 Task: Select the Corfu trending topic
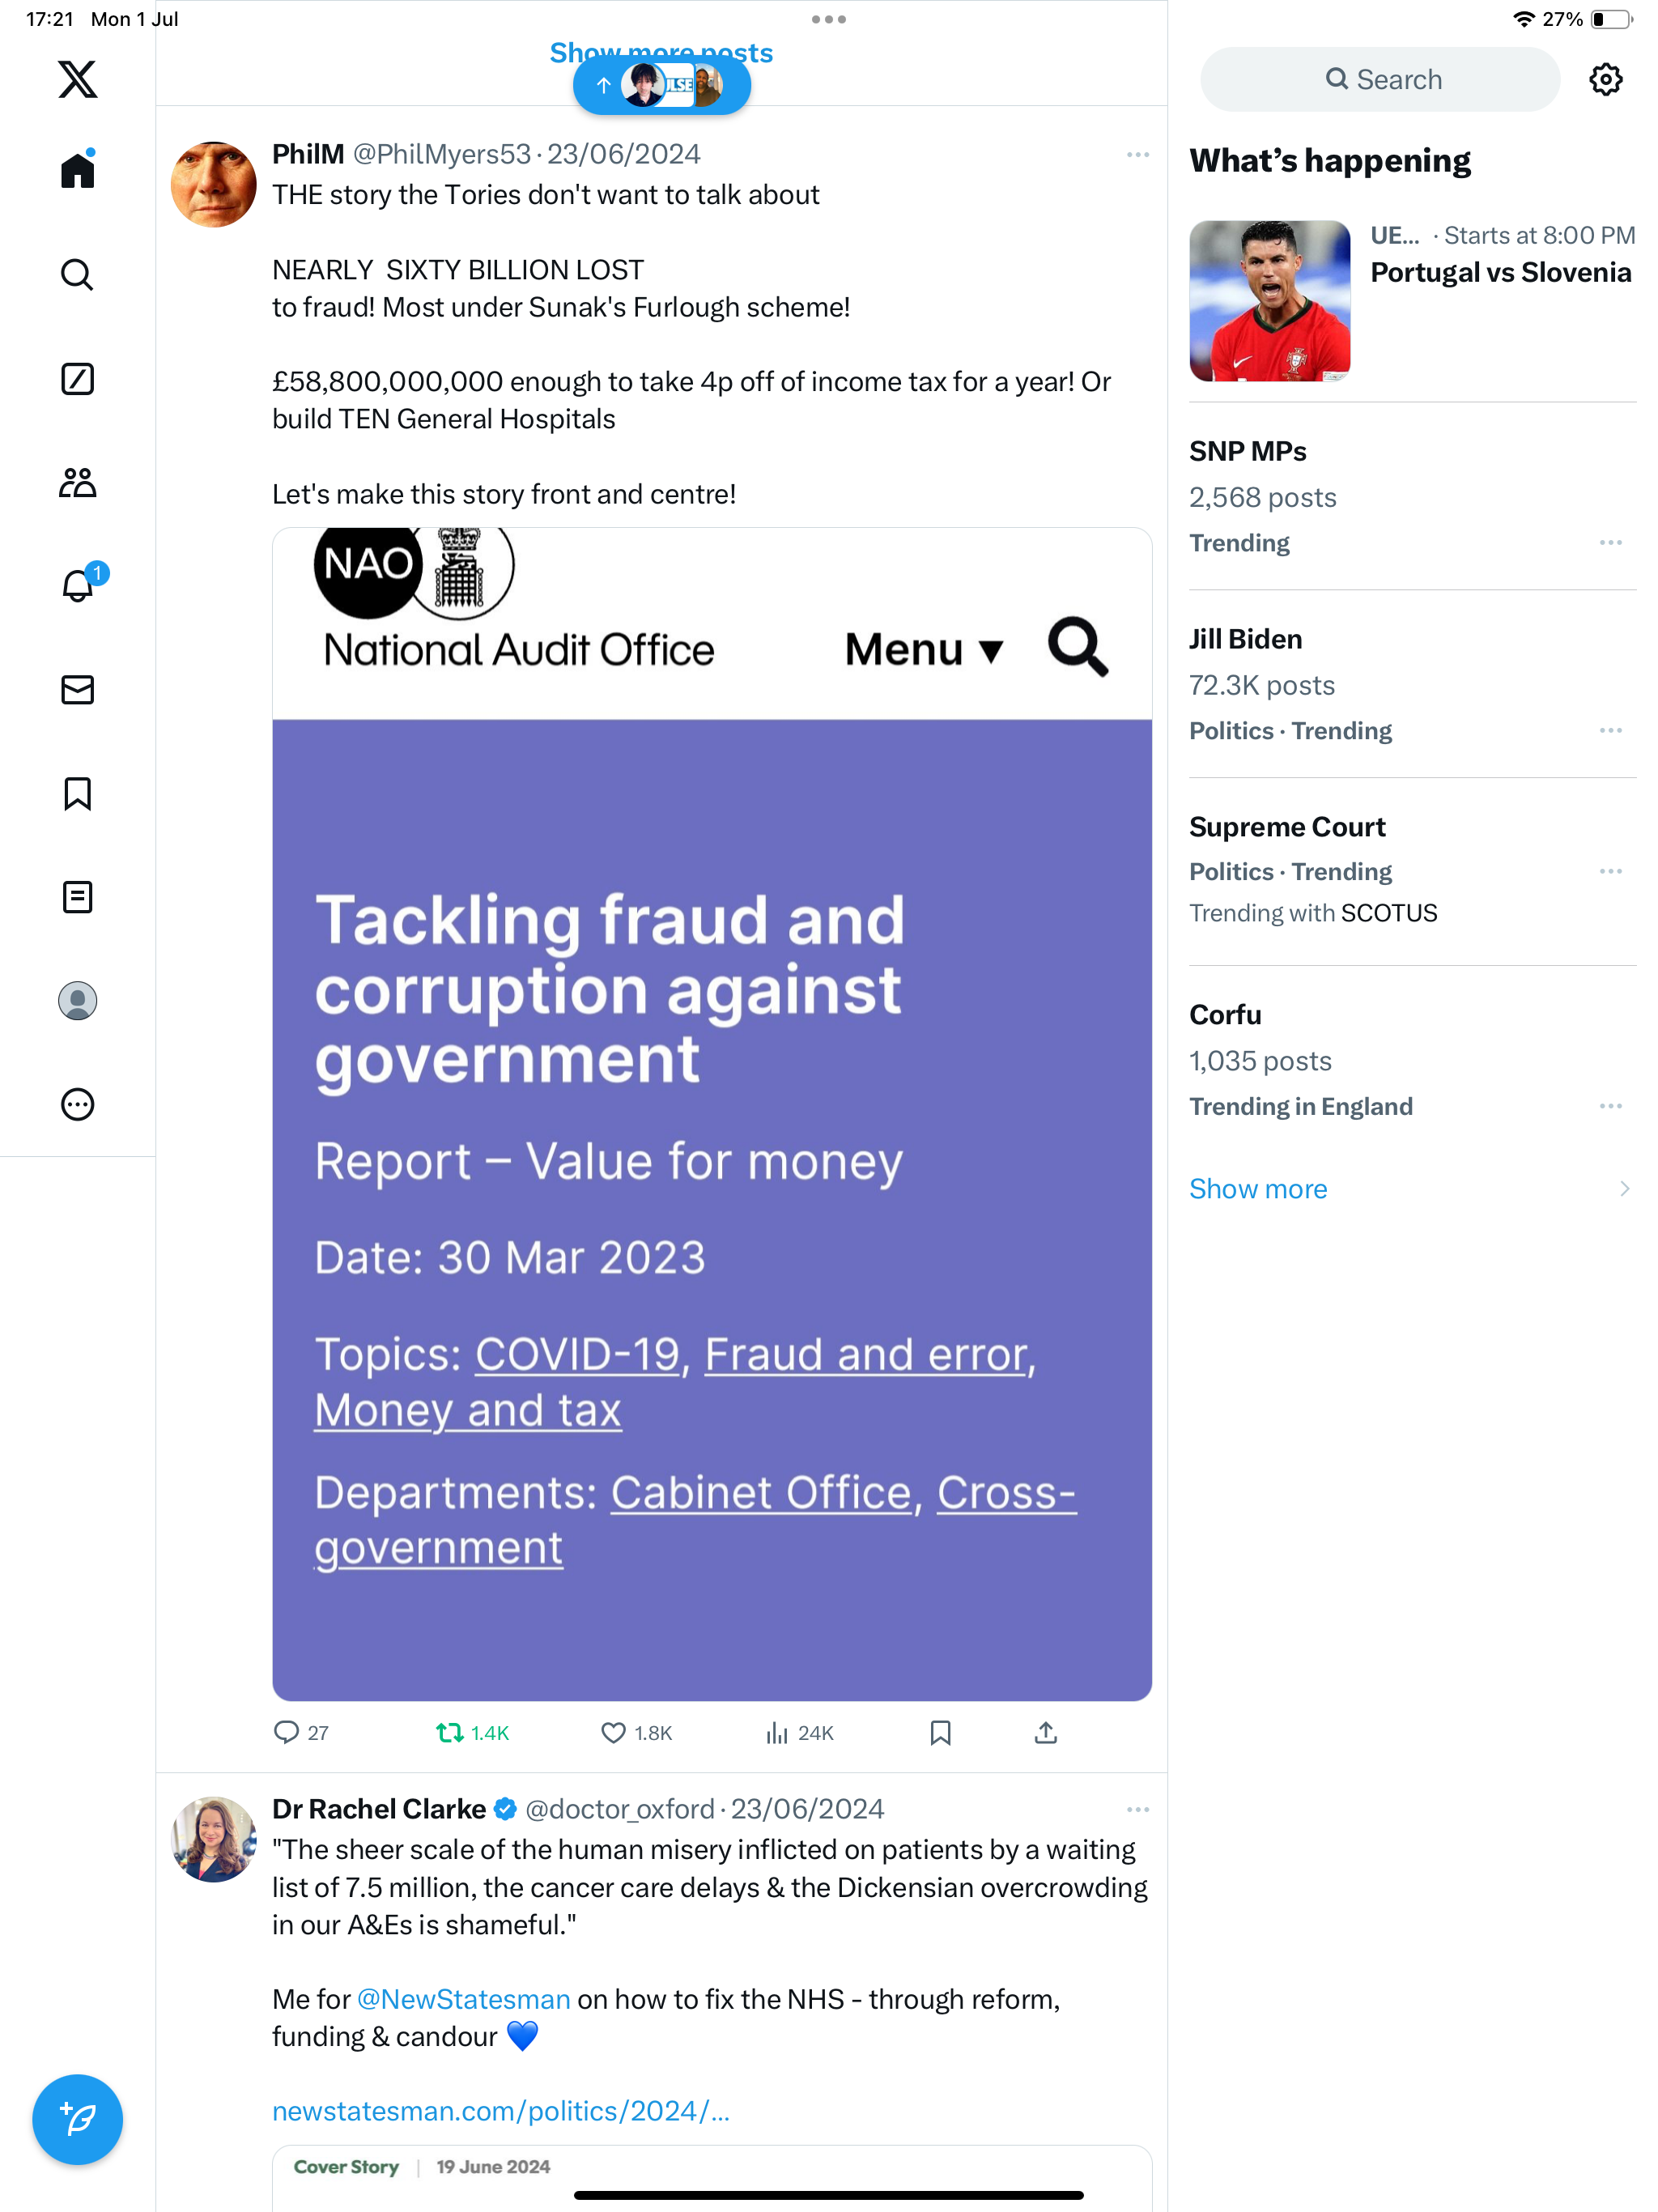pyautogui.click(x=1225, y=1015)
